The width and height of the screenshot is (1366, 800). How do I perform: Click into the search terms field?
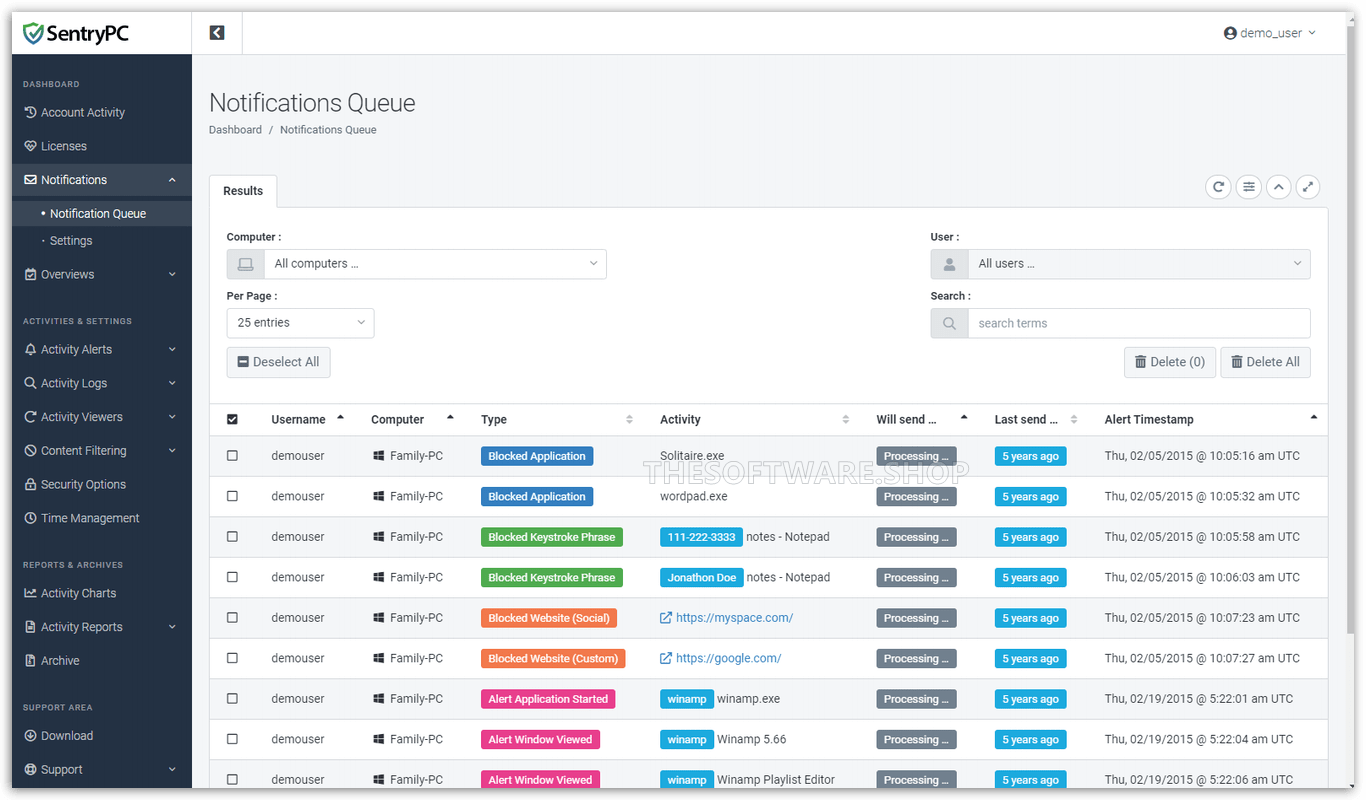[x=1139, y=323]
